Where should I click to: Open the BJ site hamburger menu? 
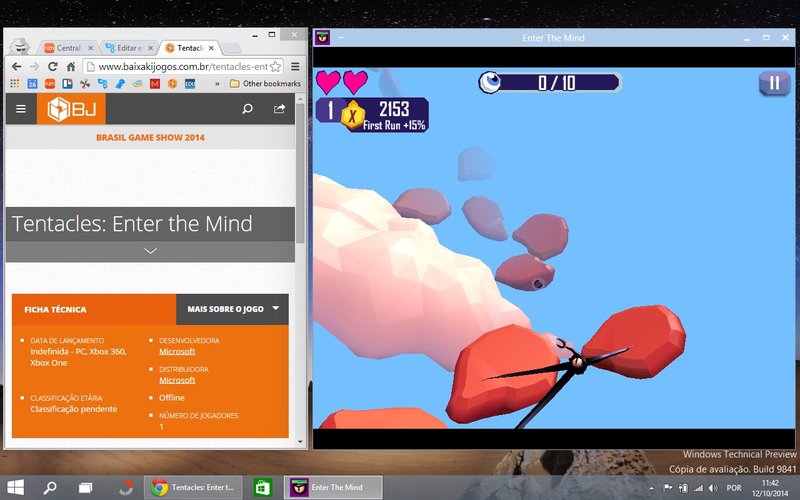coord(21,109)
